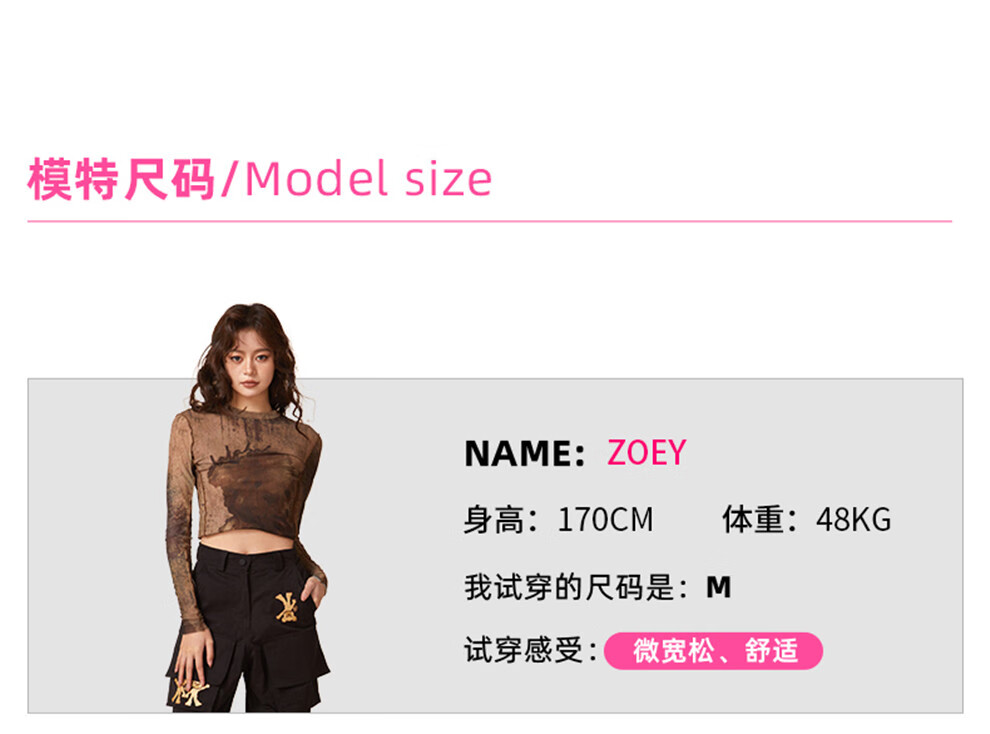Click the gold figure logo on the pants leg bottom
The image size is (990, 734).
[189, 693]
